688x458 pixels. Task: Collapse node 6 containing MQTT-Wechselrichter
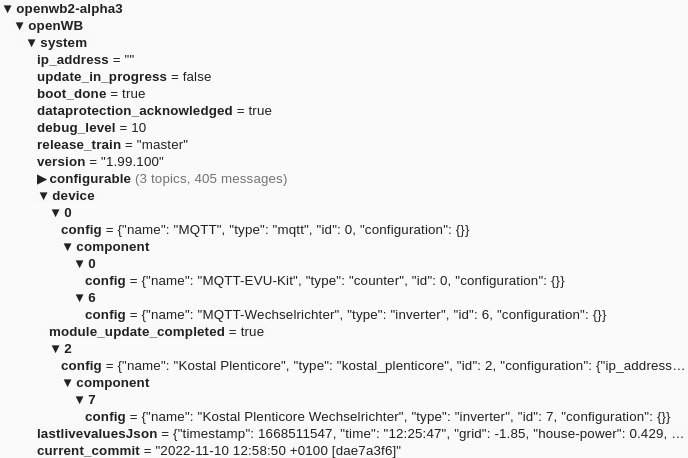click(80, 298)
